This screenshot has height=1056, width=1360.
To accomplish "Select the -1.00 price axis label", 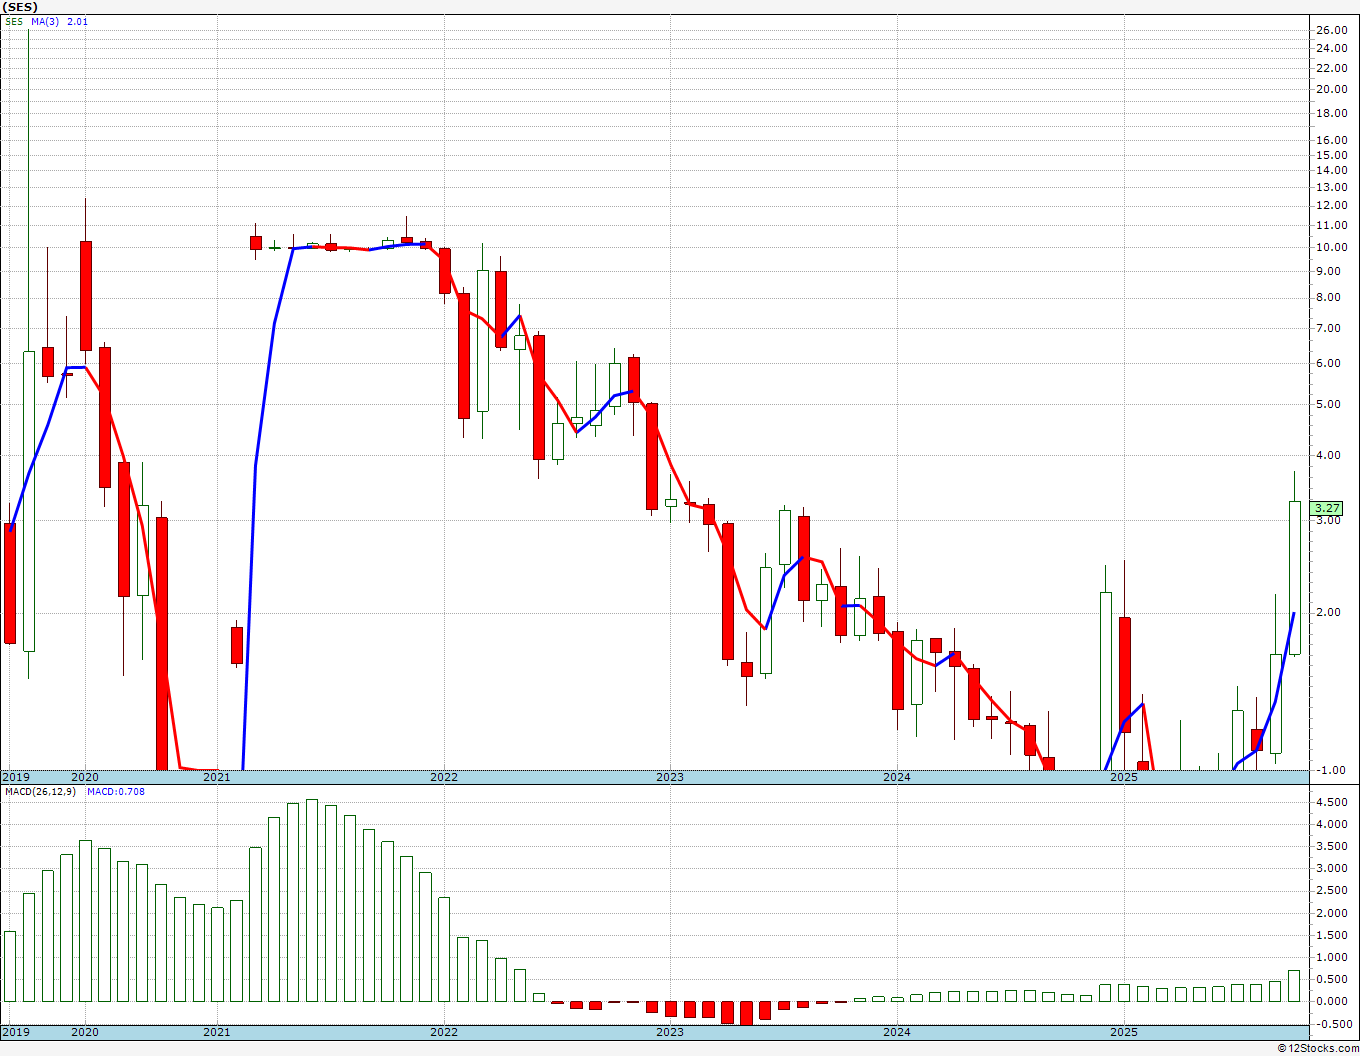I will [1332, 771].
